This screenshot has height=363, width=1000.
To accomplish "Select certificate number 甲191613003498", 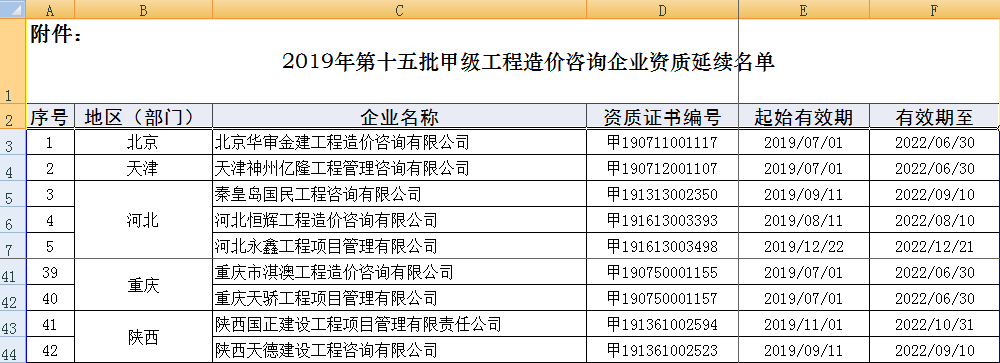I will (x=663, y=246).
